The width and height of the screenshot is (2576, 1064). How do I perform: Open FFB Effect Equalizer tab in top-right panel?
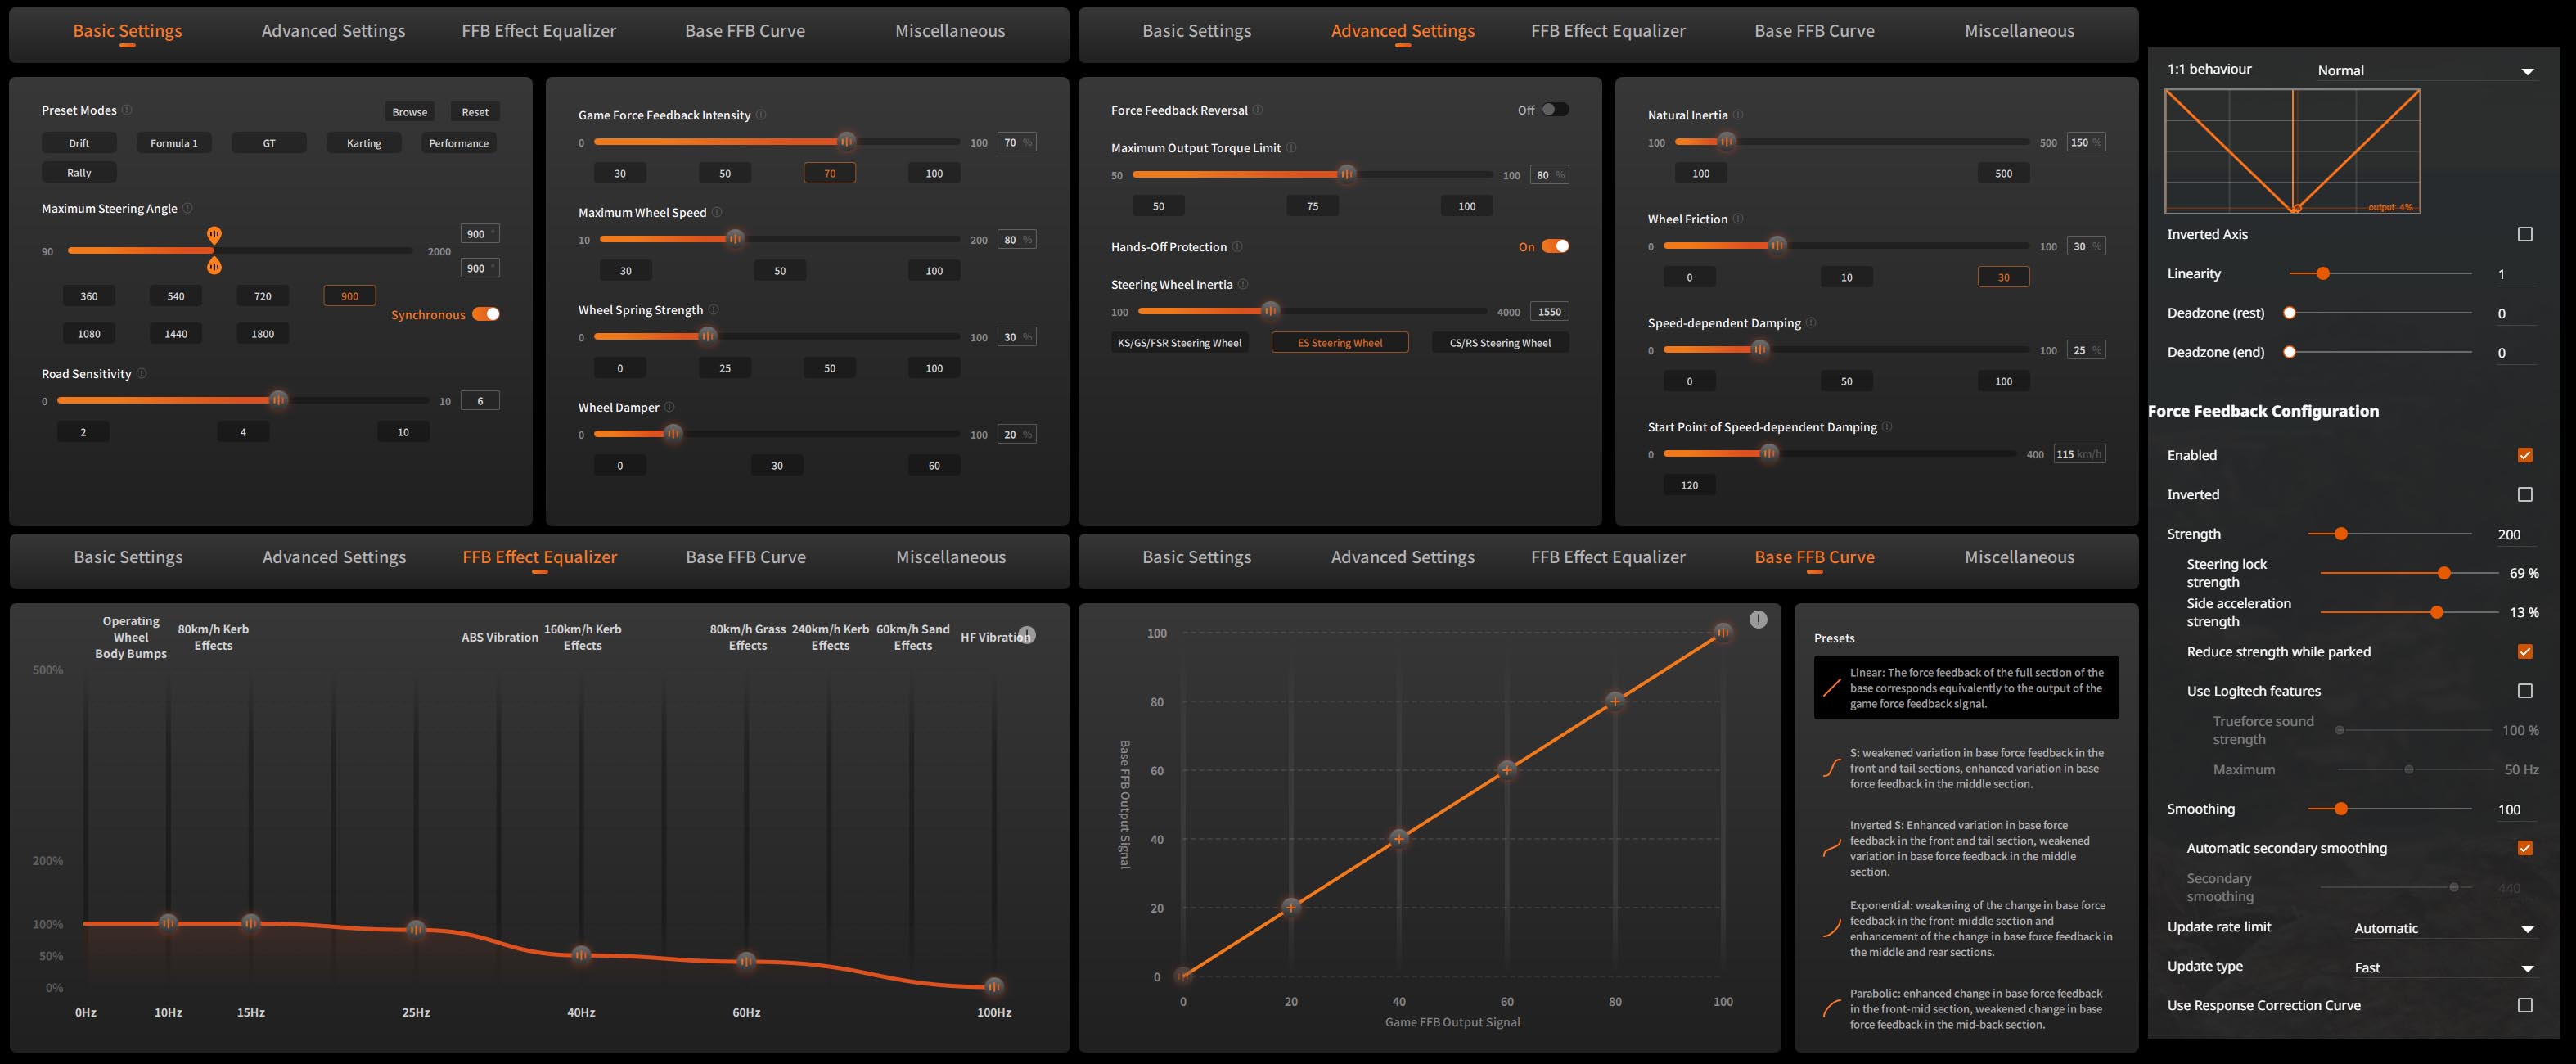pyautogui.click(x=1607, y=31)
